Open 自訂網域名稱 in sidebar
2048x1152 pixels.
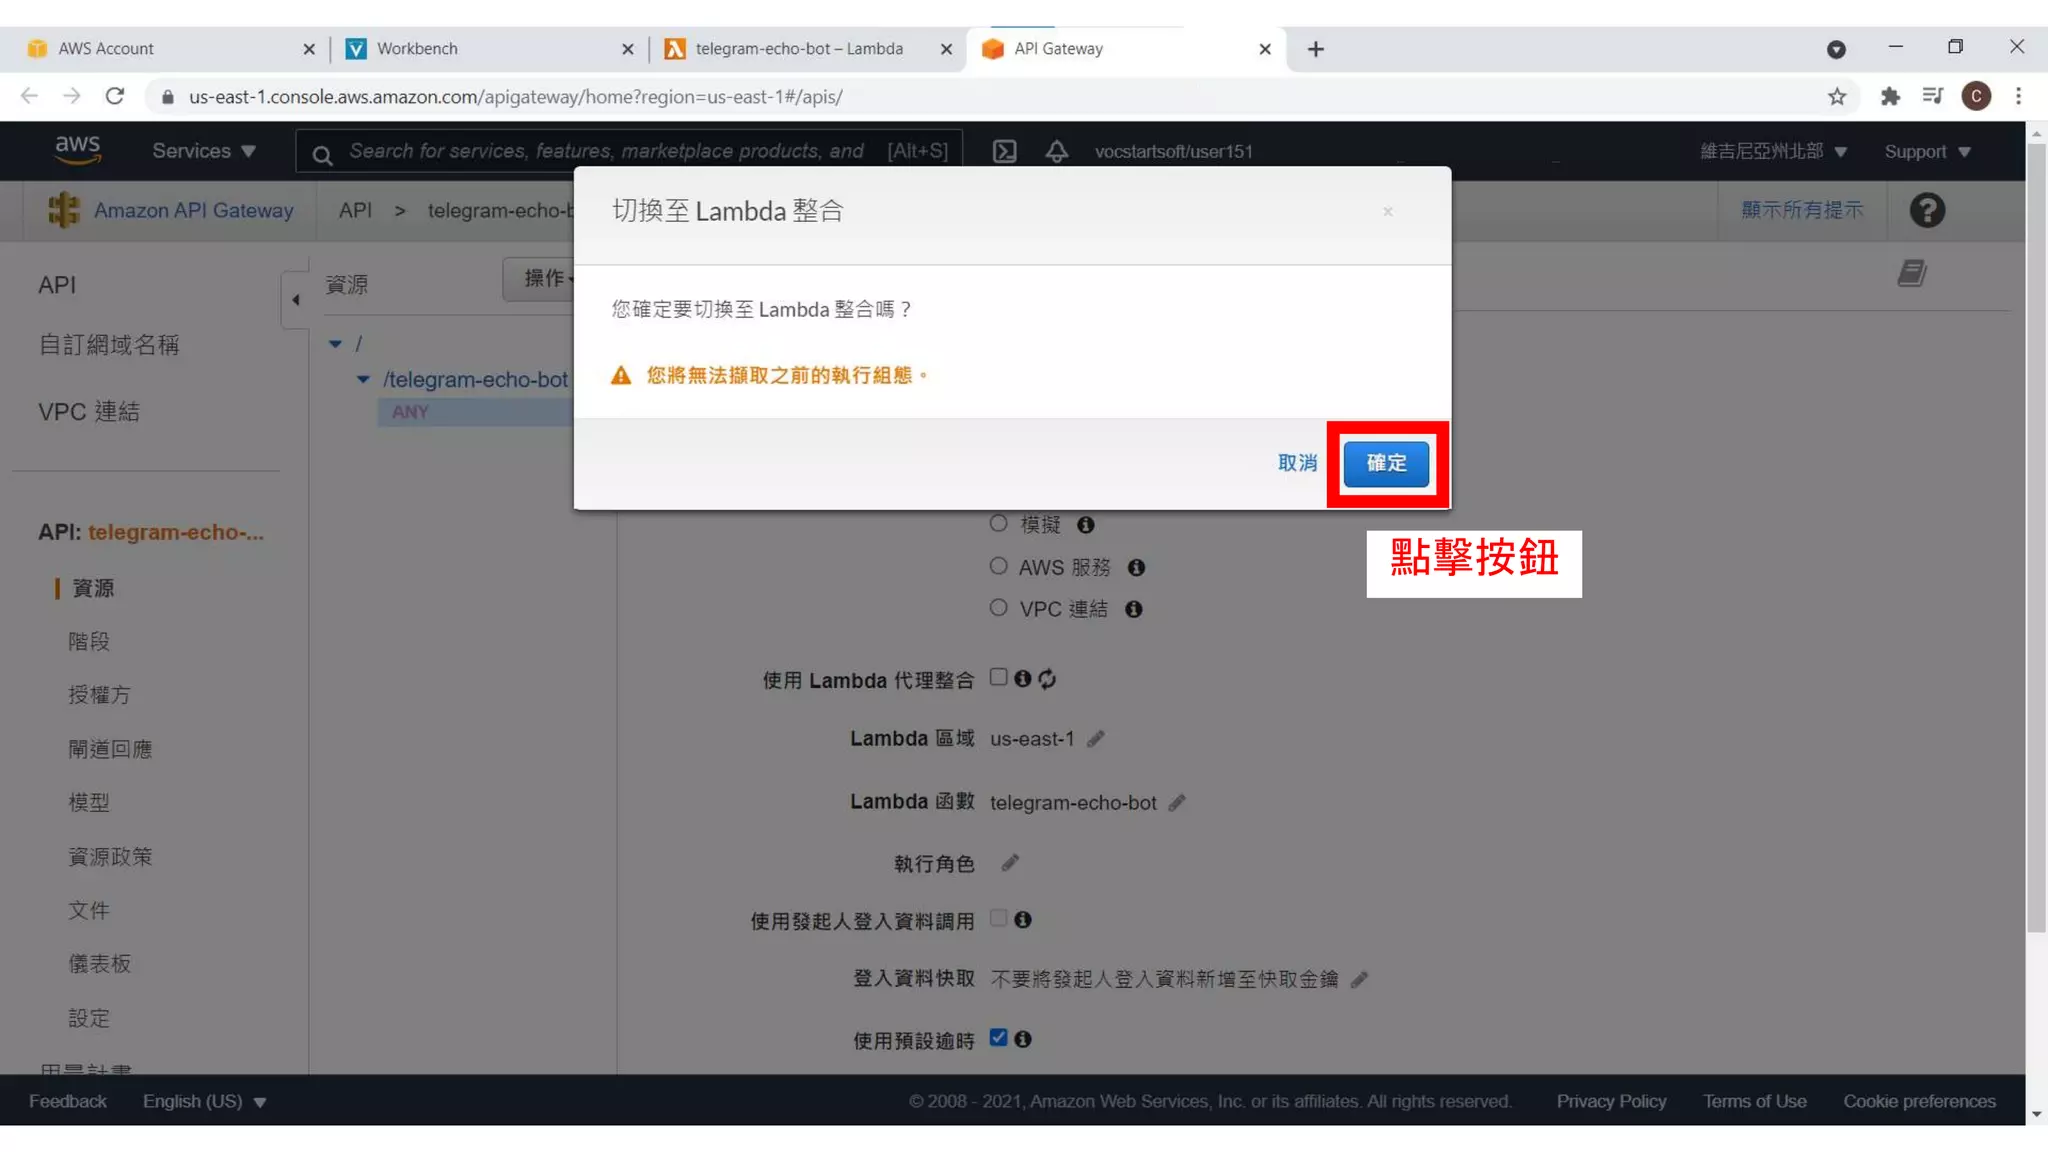click(x=109, y=345)
